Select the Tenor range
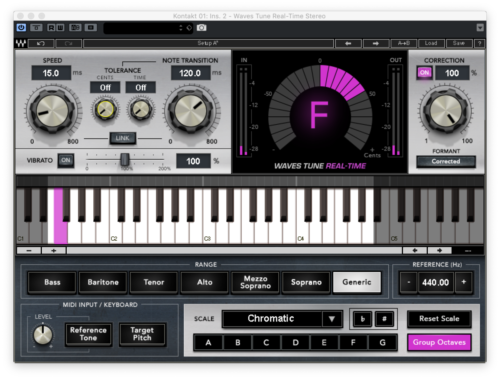The height and width of the screenshot is (379, 500). click(154, 282)
